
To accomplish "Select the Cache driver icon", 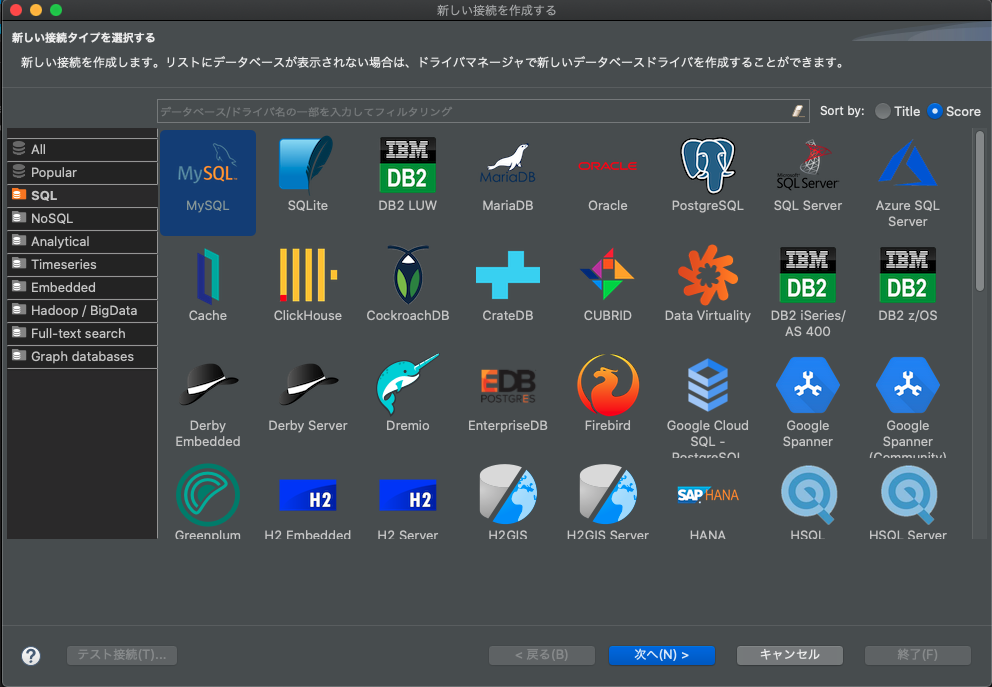I will point(208,276).
